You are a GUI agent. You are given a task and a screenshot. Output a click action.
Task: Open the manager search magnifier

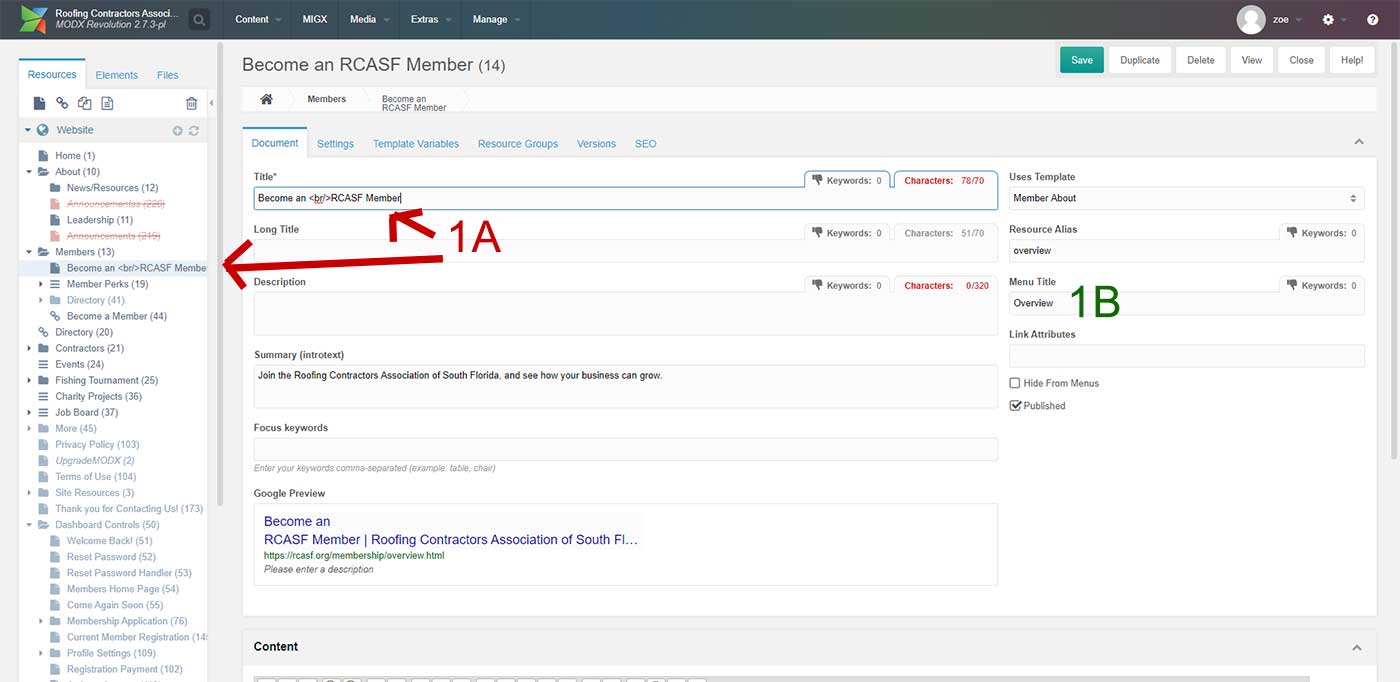pos(199,19)
